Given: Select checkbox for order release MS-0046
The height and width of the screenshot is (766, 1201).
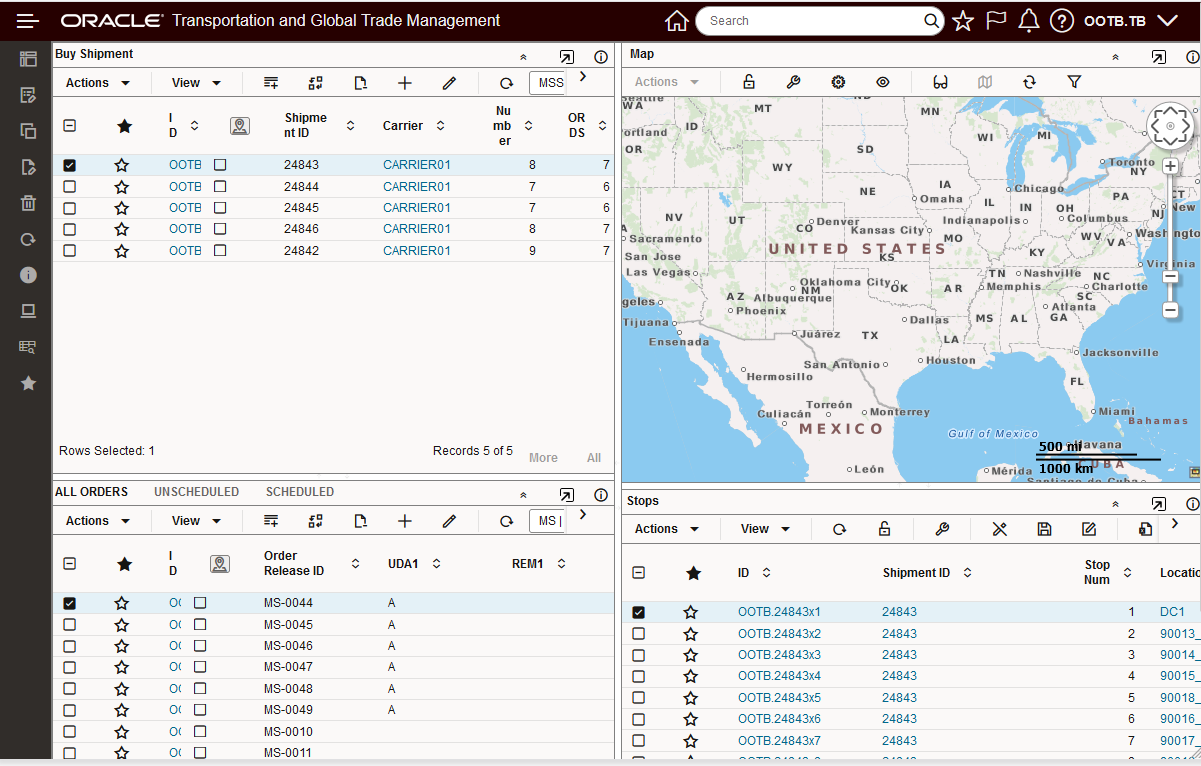Looking at the screenshot, I should 69,646.
